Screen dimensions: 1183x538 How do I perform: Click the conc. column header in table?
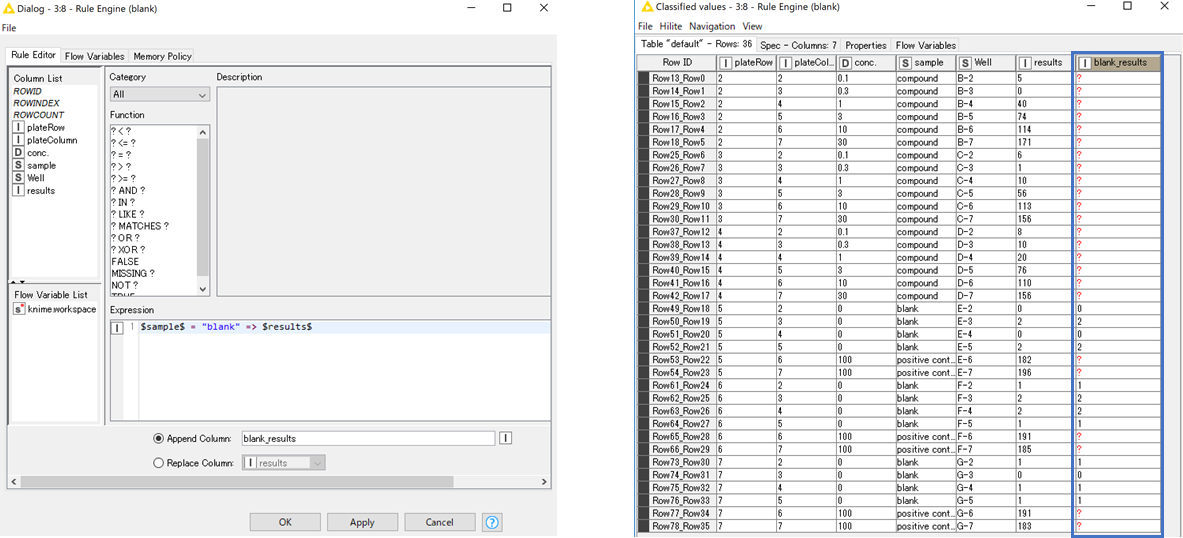(865, 63)
